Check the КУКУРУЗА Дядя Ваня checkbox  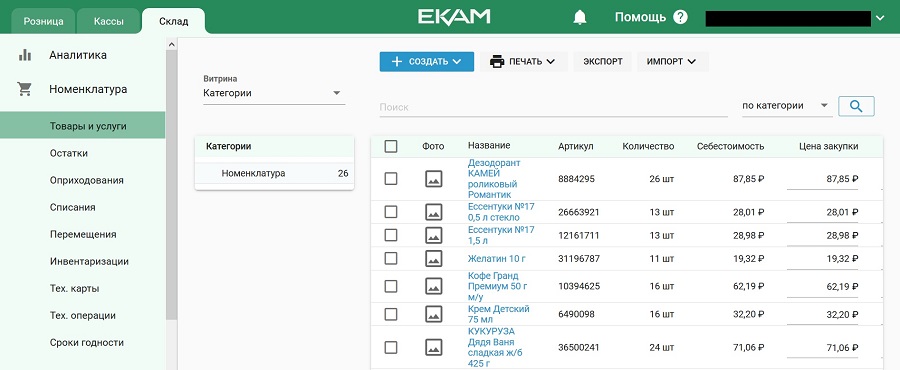click(391, 347)
